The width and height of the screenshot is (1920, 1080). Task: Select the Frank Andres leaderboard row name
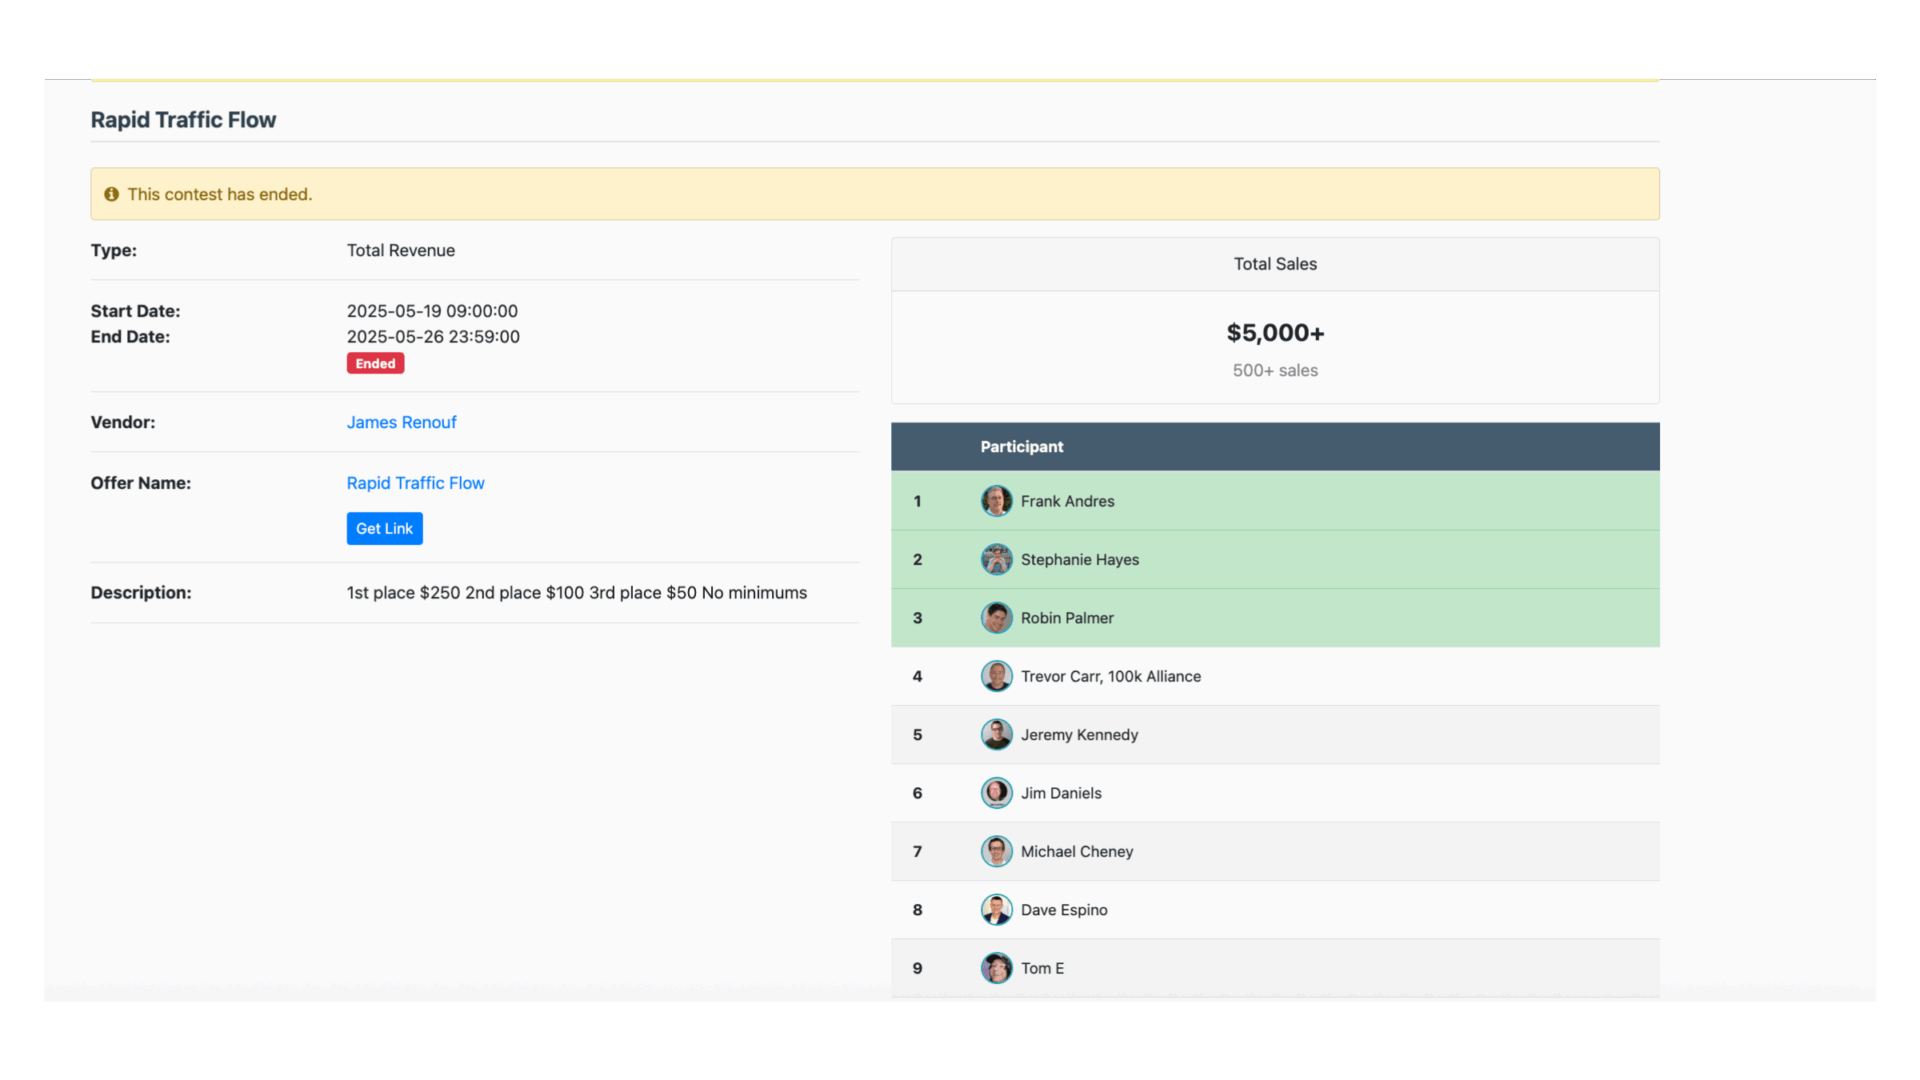coord(1067,501)
